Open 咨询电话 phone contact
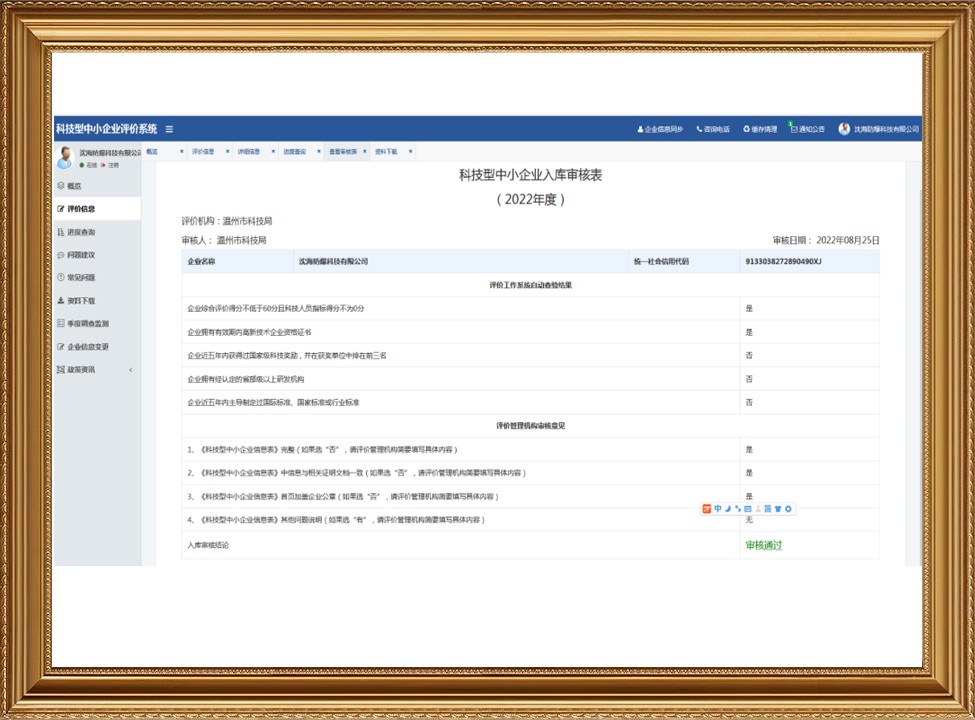 pos(713,129)
